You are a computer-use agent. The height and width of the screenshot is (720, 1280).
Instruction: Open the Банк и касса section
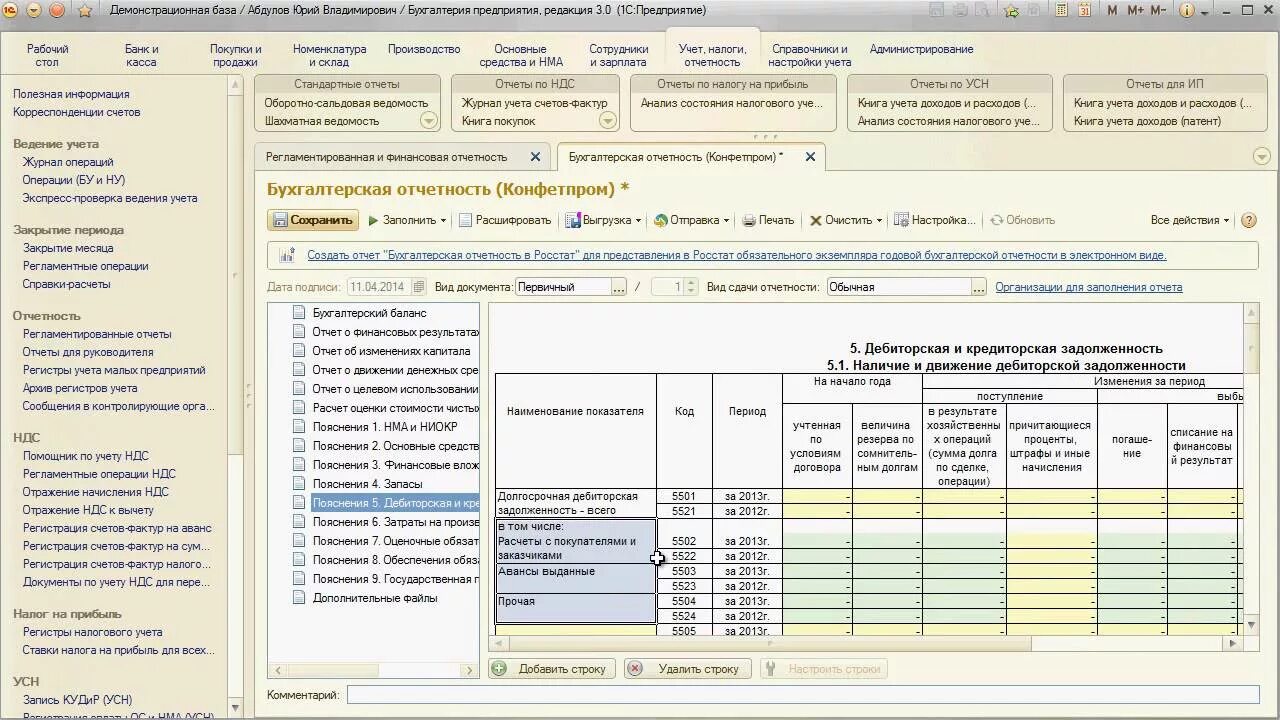[x=141, y=55]
